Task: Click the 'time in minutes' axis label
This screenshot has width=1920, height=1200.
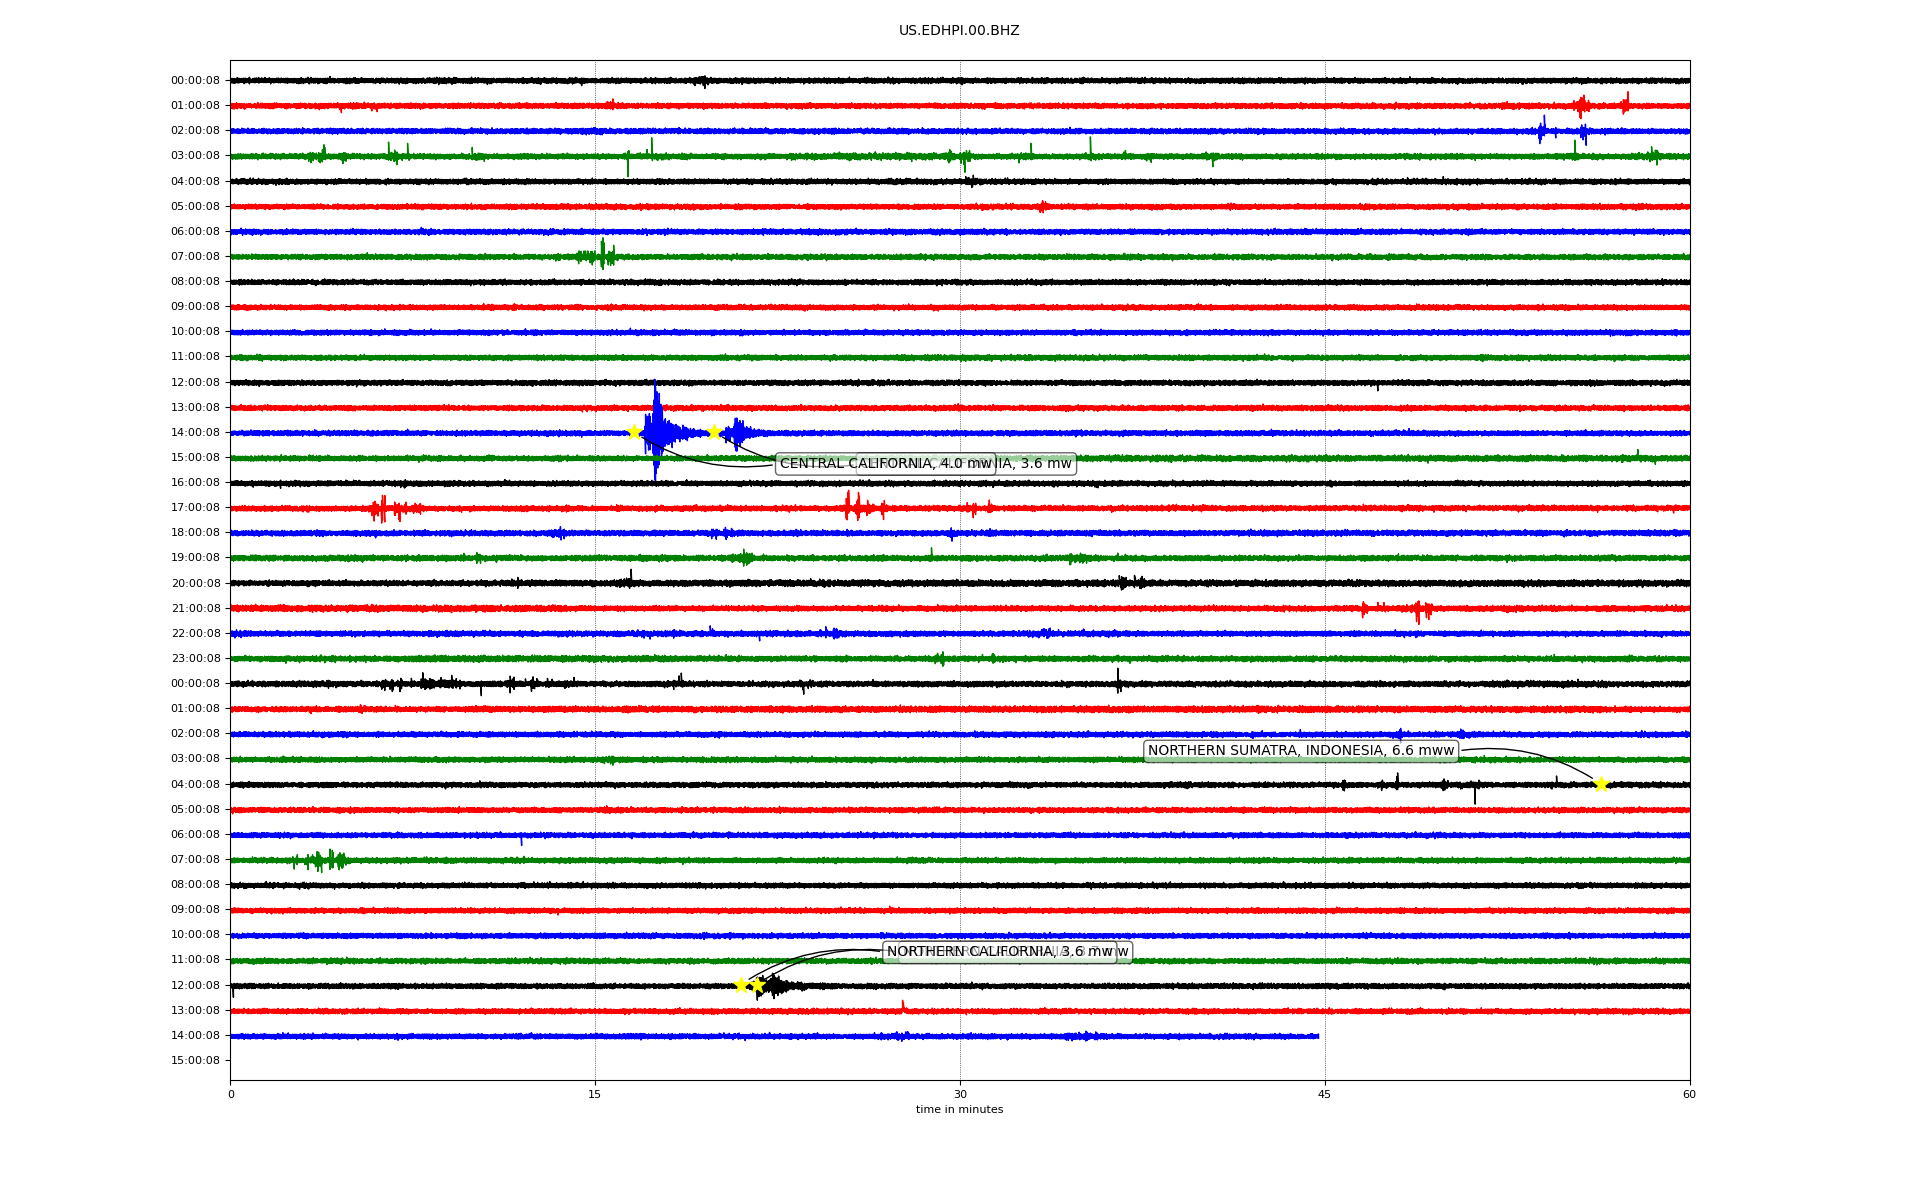Action: point(959,1110)
